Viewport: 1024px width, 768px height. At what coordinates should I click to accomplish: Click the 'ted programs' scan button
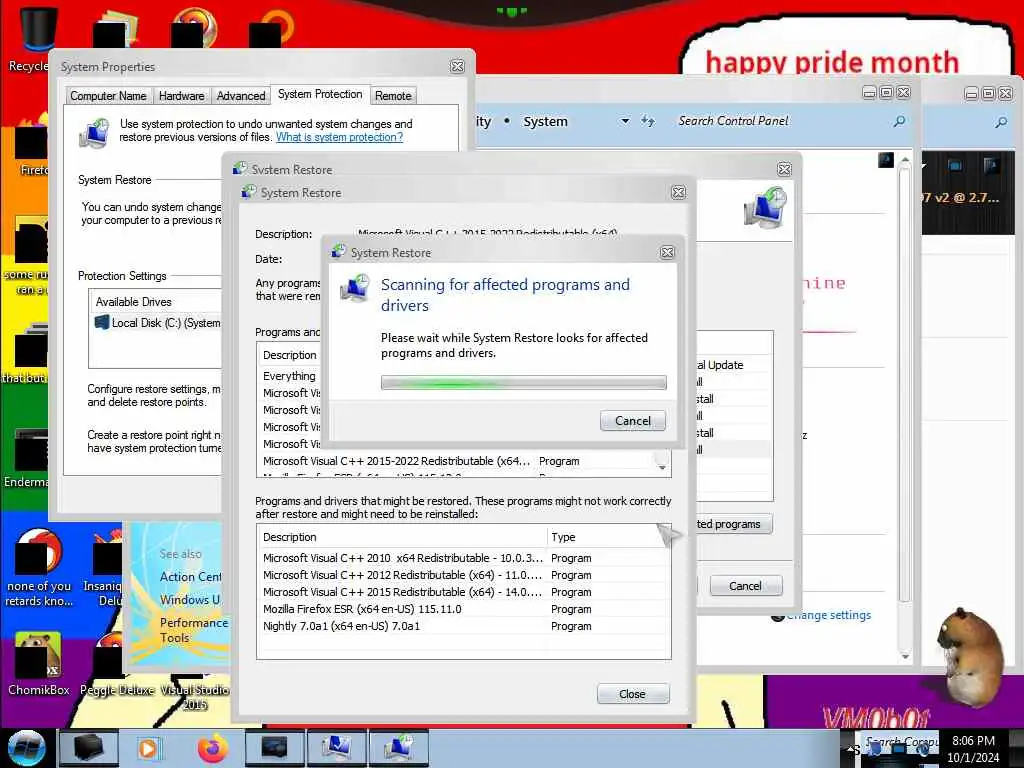pyautogui.click(x=734, y=524)
